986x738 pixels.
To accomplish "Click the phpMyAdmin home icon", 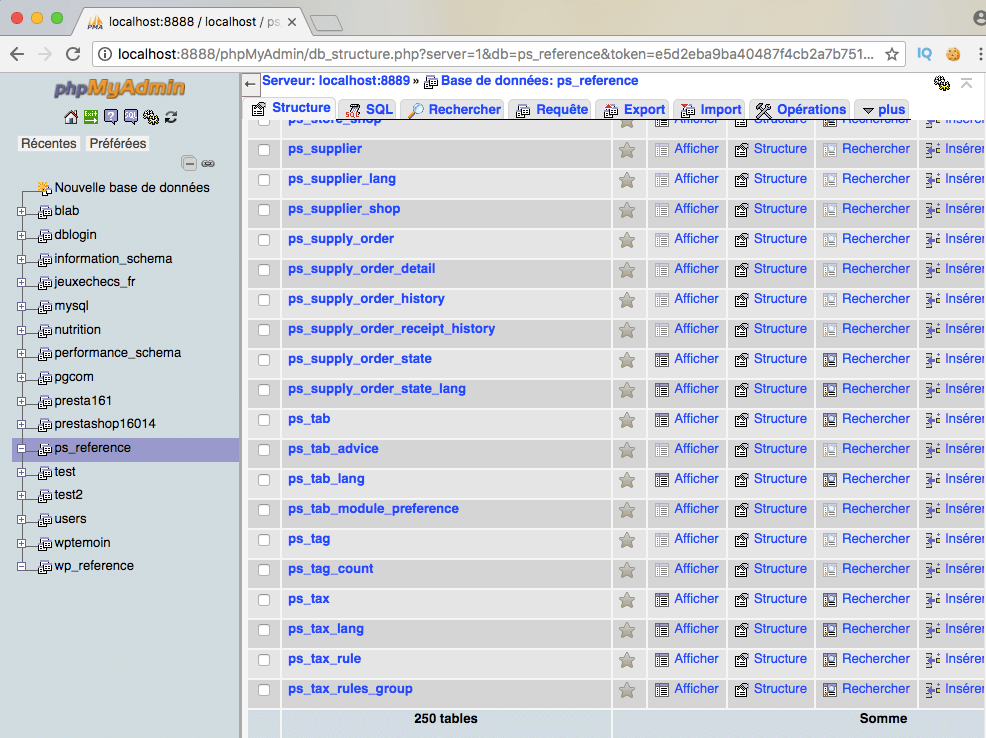I will [71, 117].
